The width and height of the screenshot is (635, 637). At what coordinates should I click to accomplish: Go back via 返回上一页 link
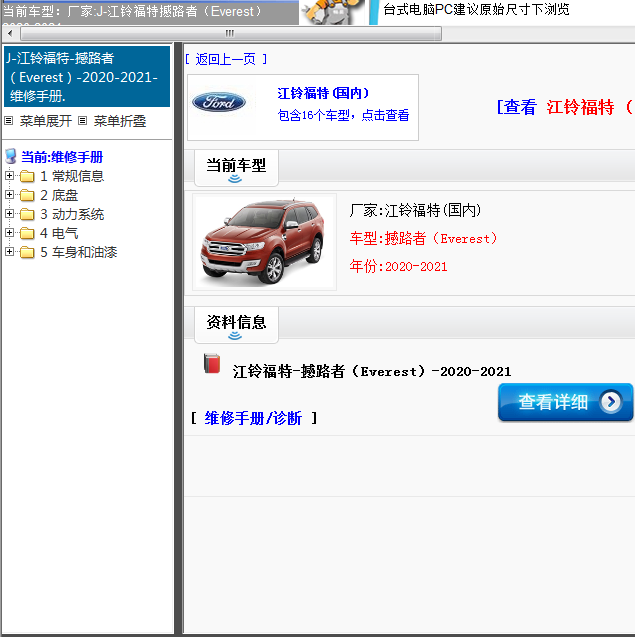tap(226, 59)
